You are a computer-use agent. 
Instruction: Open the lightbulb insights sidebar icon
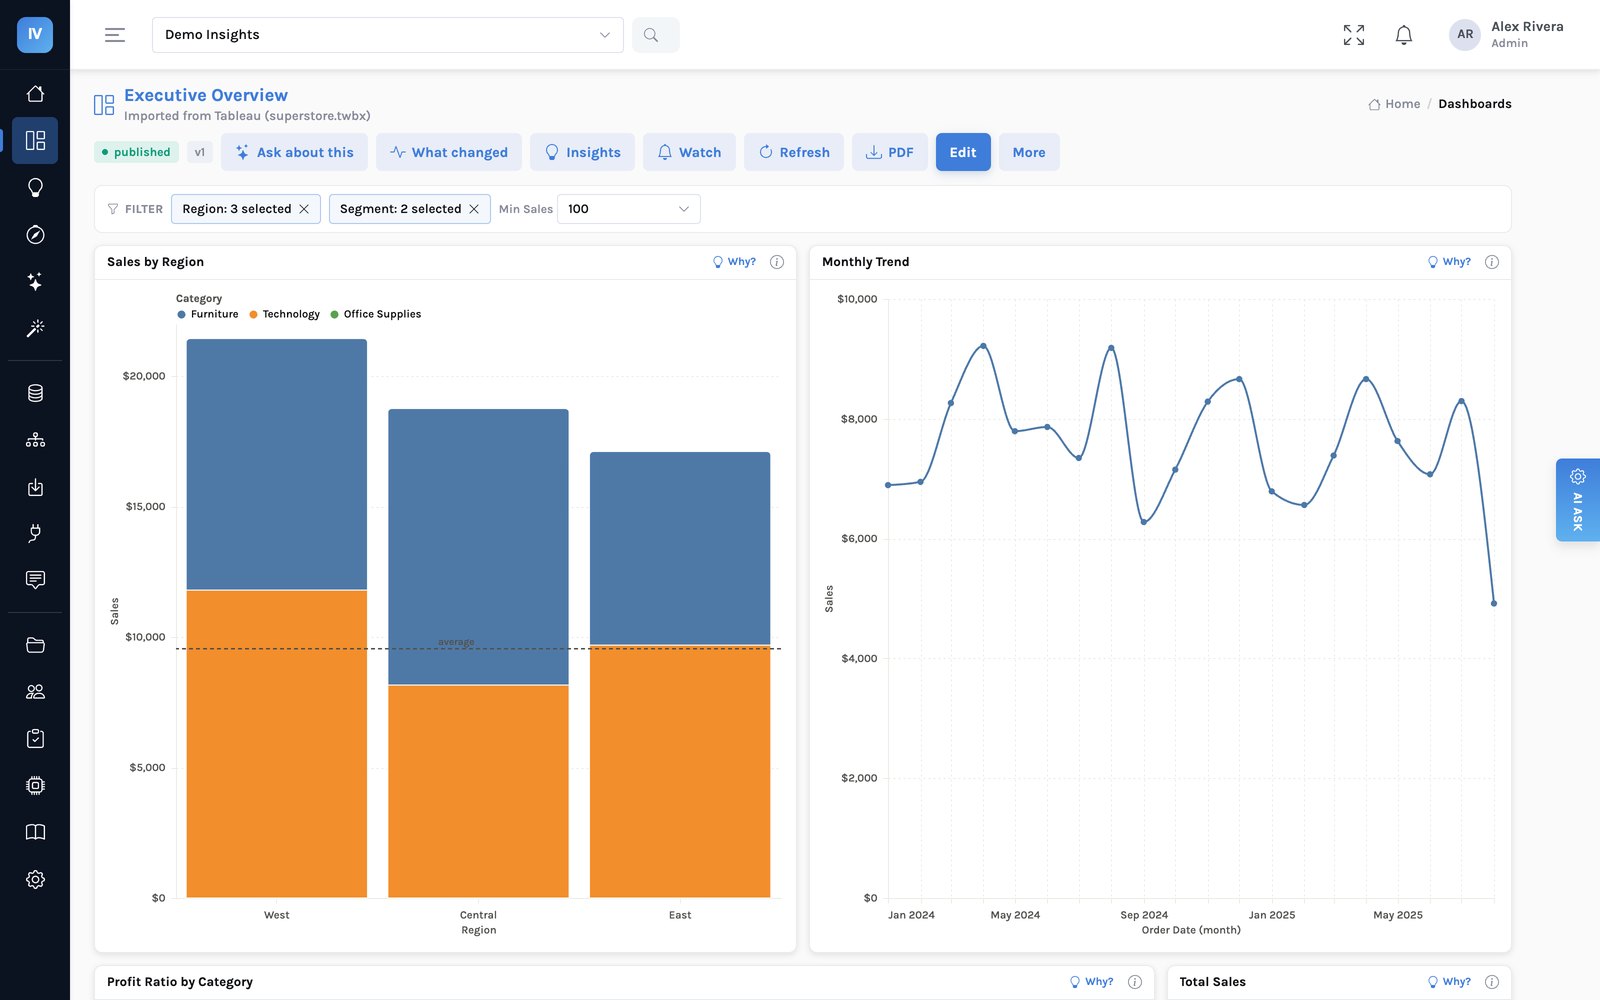point(35,187)
